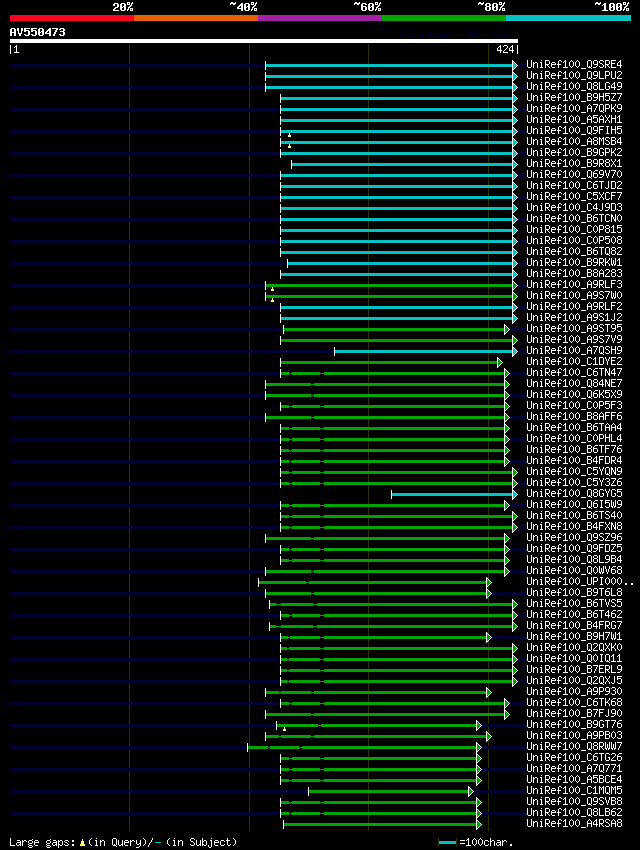
Task: Select the UniRef100_B9H5Z7 label
Action: point(574,98)
